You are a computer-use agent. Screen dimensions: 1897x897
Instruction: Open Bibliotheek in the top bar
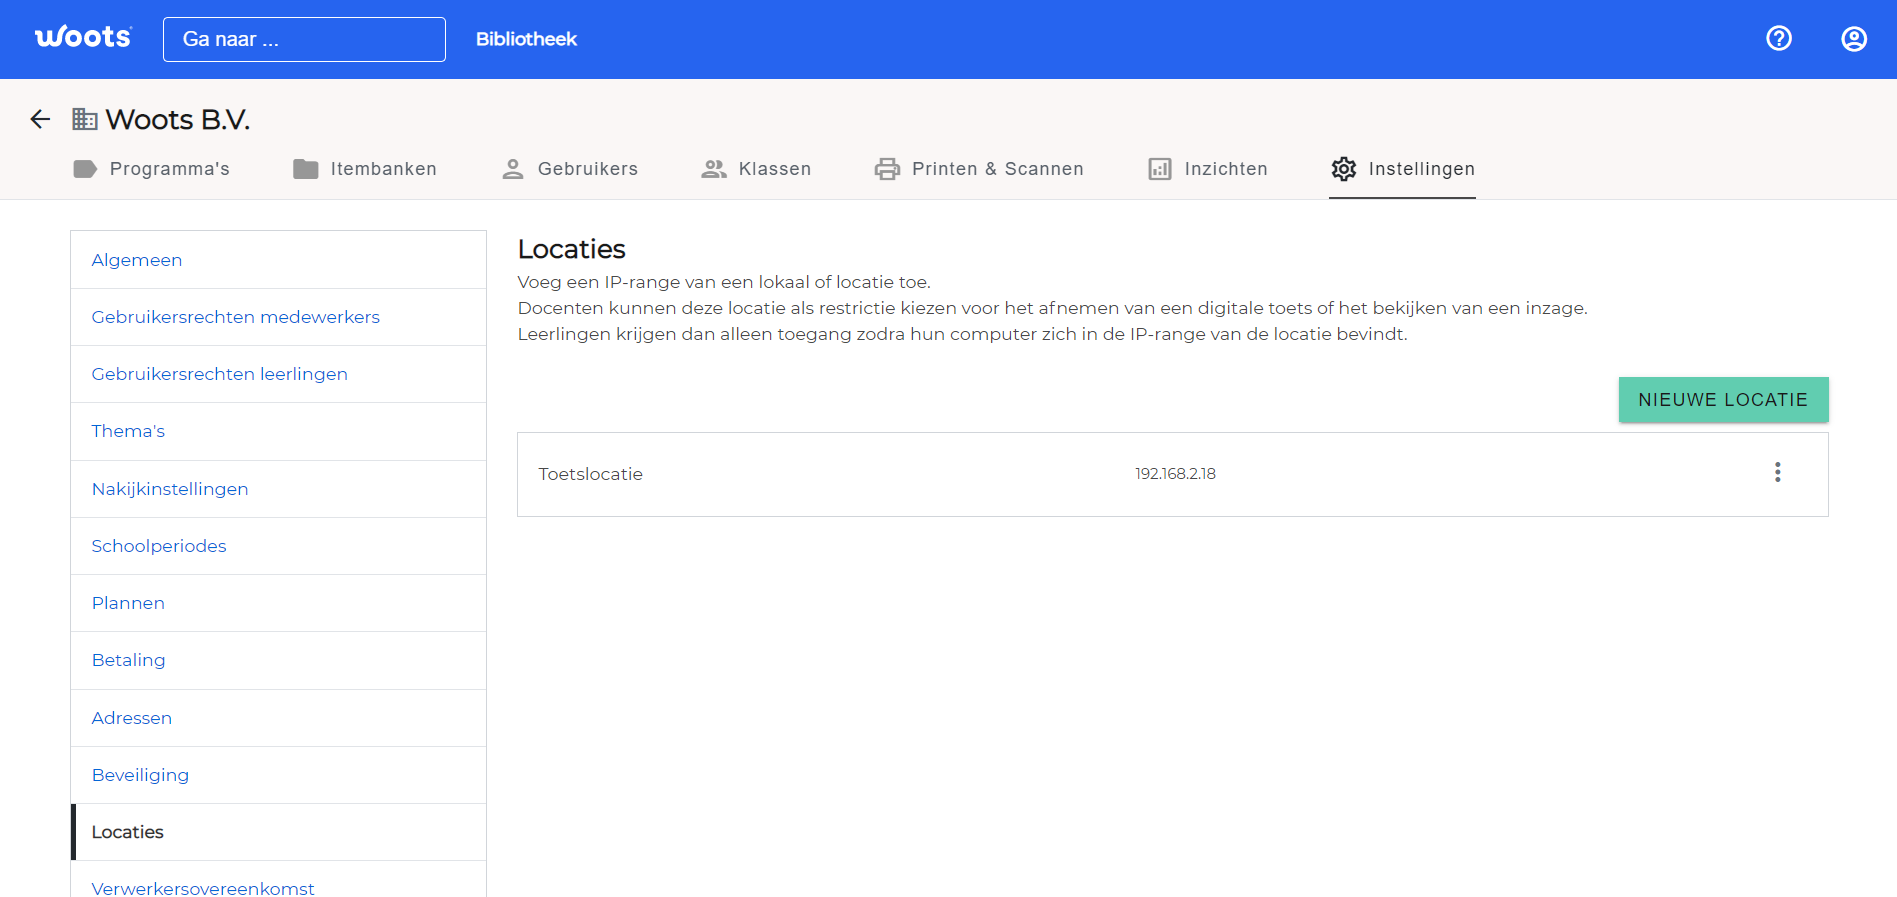point(526,39)
